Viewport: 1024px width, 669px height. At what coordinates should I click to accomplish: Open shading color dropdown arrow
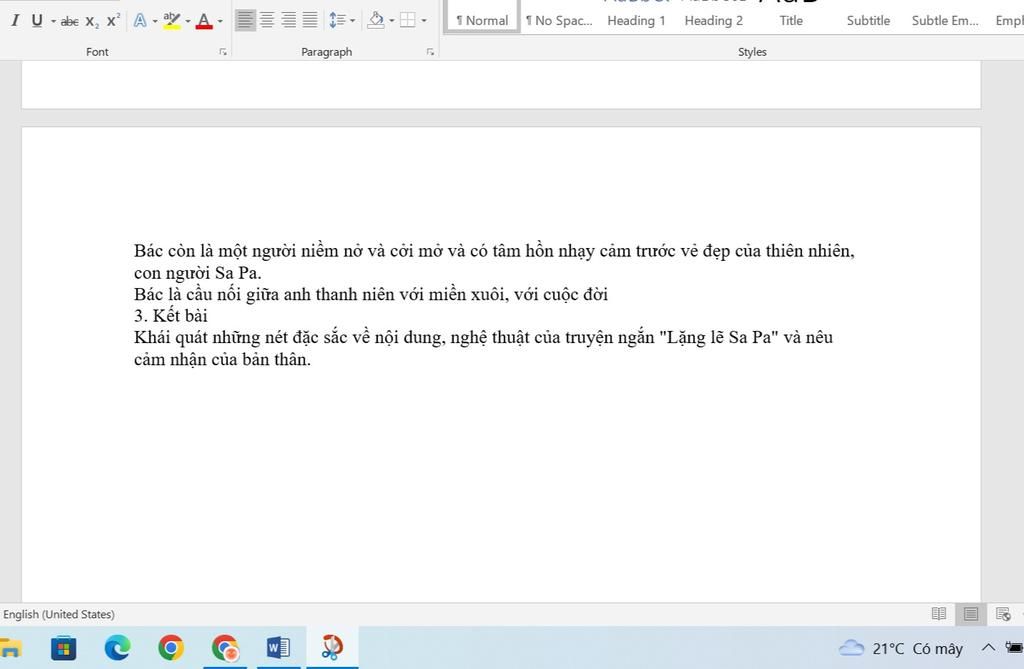click(392, 21)
